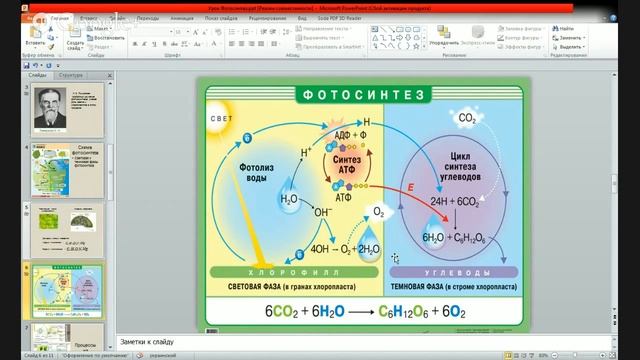Screen dimensions: 640x360
Task: Open the line spacing dropdown
Action: coord(286,32)
